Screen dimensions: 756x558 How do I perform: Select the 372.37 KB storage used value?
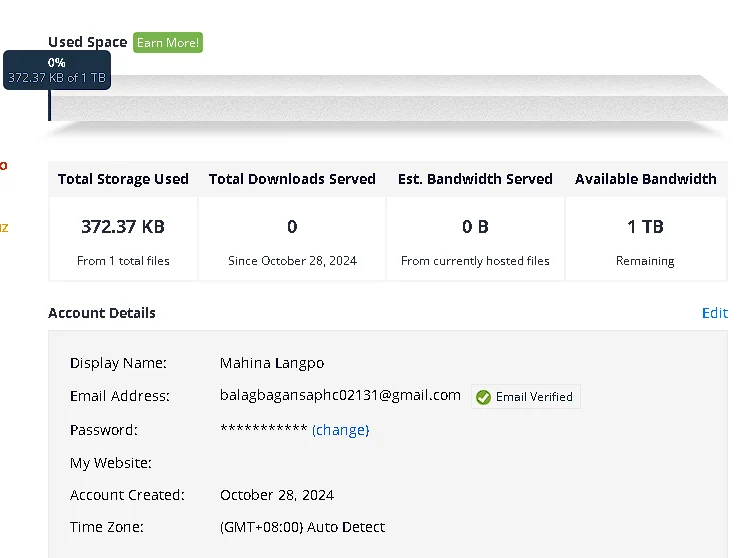point(123,227)
